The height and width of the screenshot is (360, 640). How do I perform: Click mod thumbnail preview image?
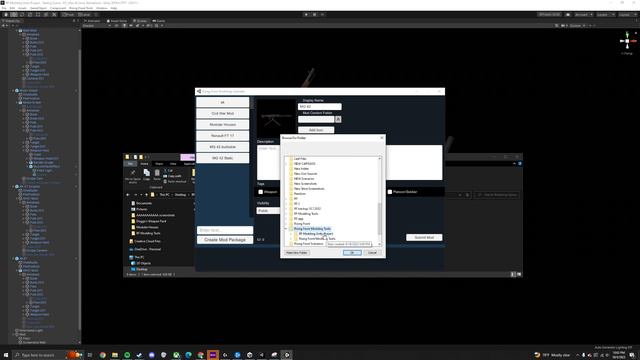coord(276,118)
